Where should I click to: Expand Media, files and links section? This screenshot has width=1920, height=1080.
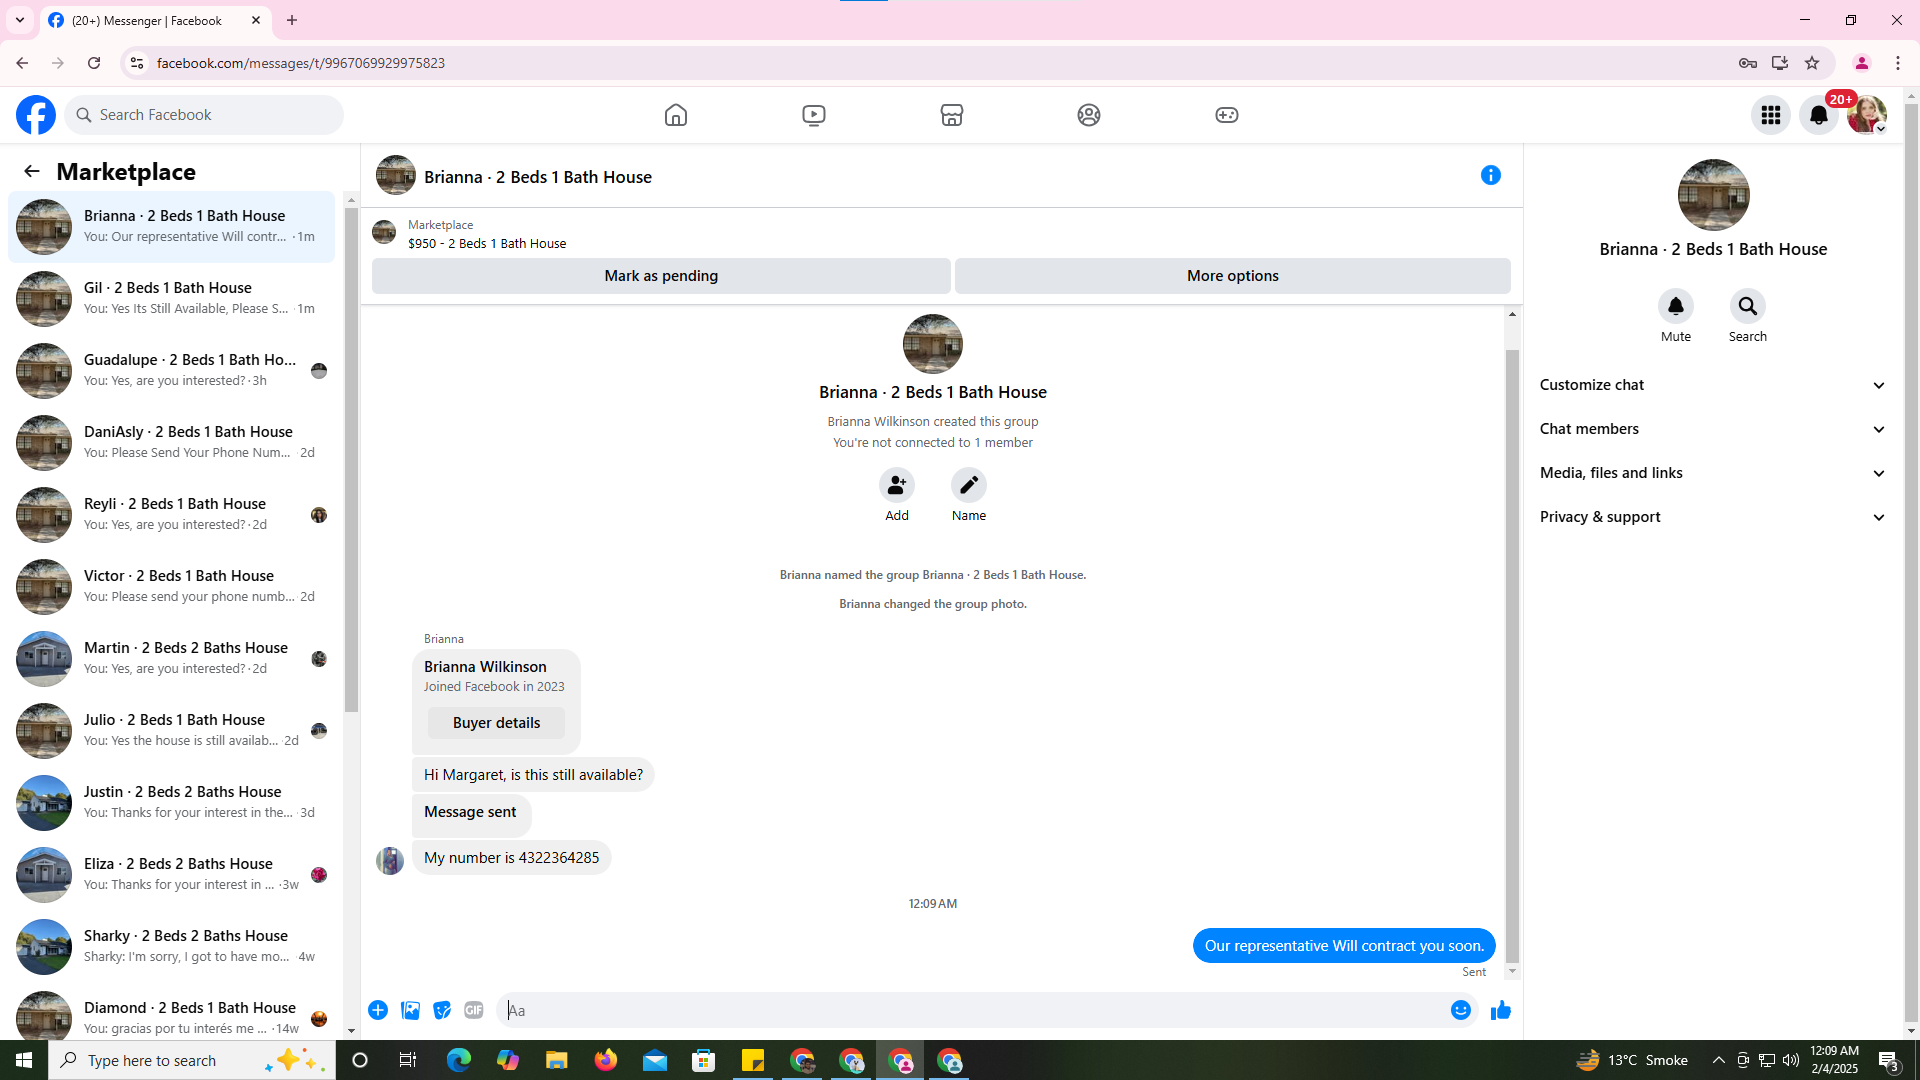pyautogui.click(x=1713, y=473)
